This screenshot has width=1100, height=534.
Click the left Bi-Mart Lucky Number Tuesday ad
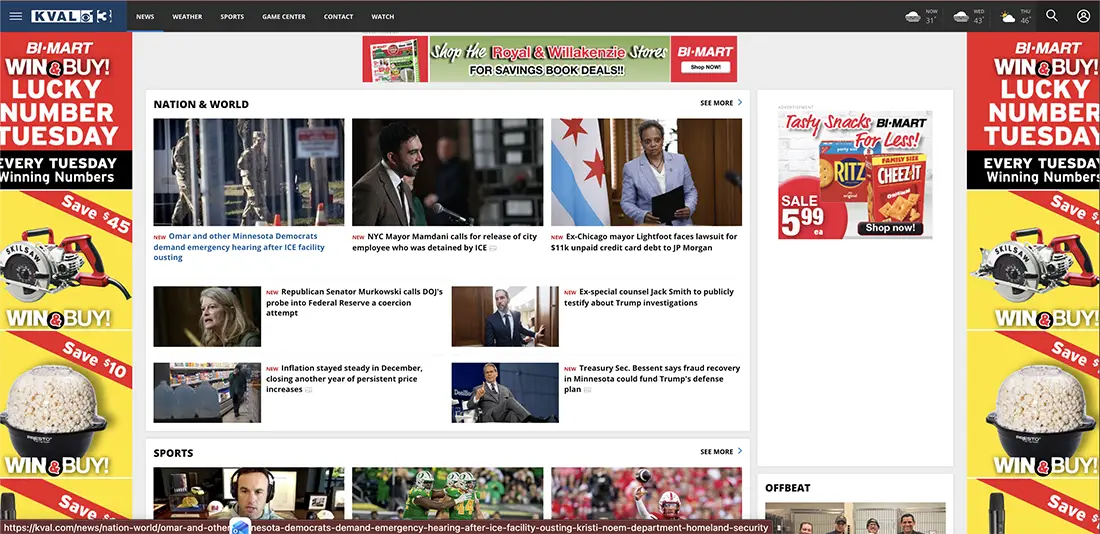click(66, 281)
